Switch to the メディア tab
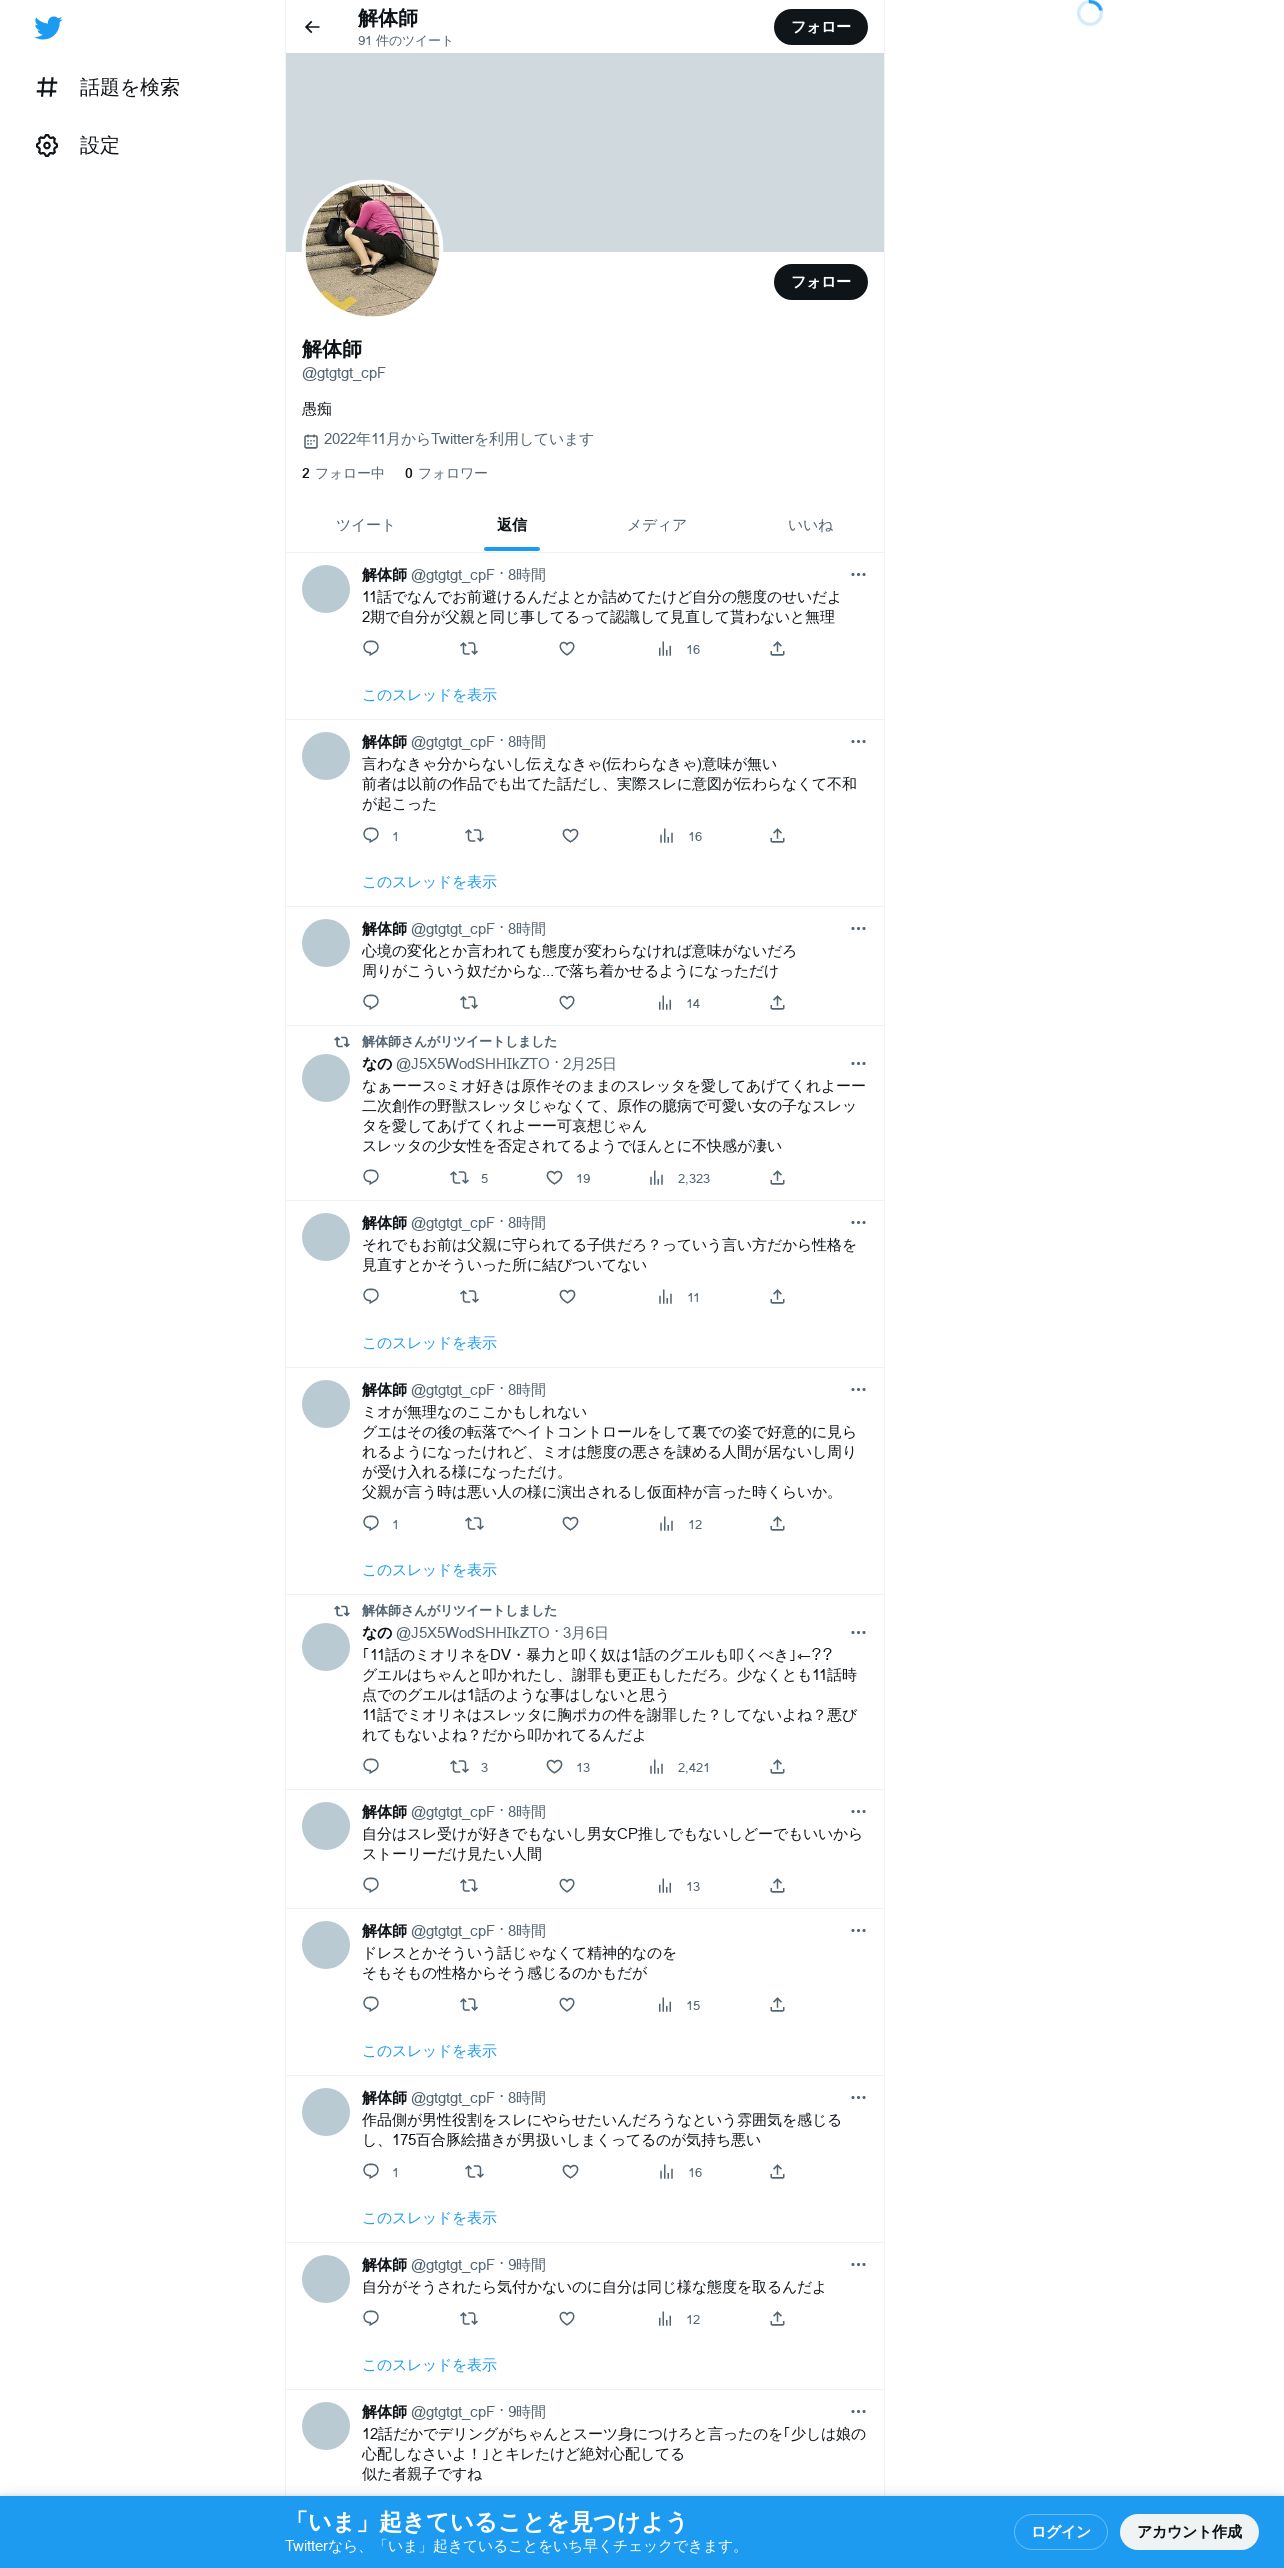Viewport: 1284px width, 2568px height. pyautogui.click(x=657, y=525)
